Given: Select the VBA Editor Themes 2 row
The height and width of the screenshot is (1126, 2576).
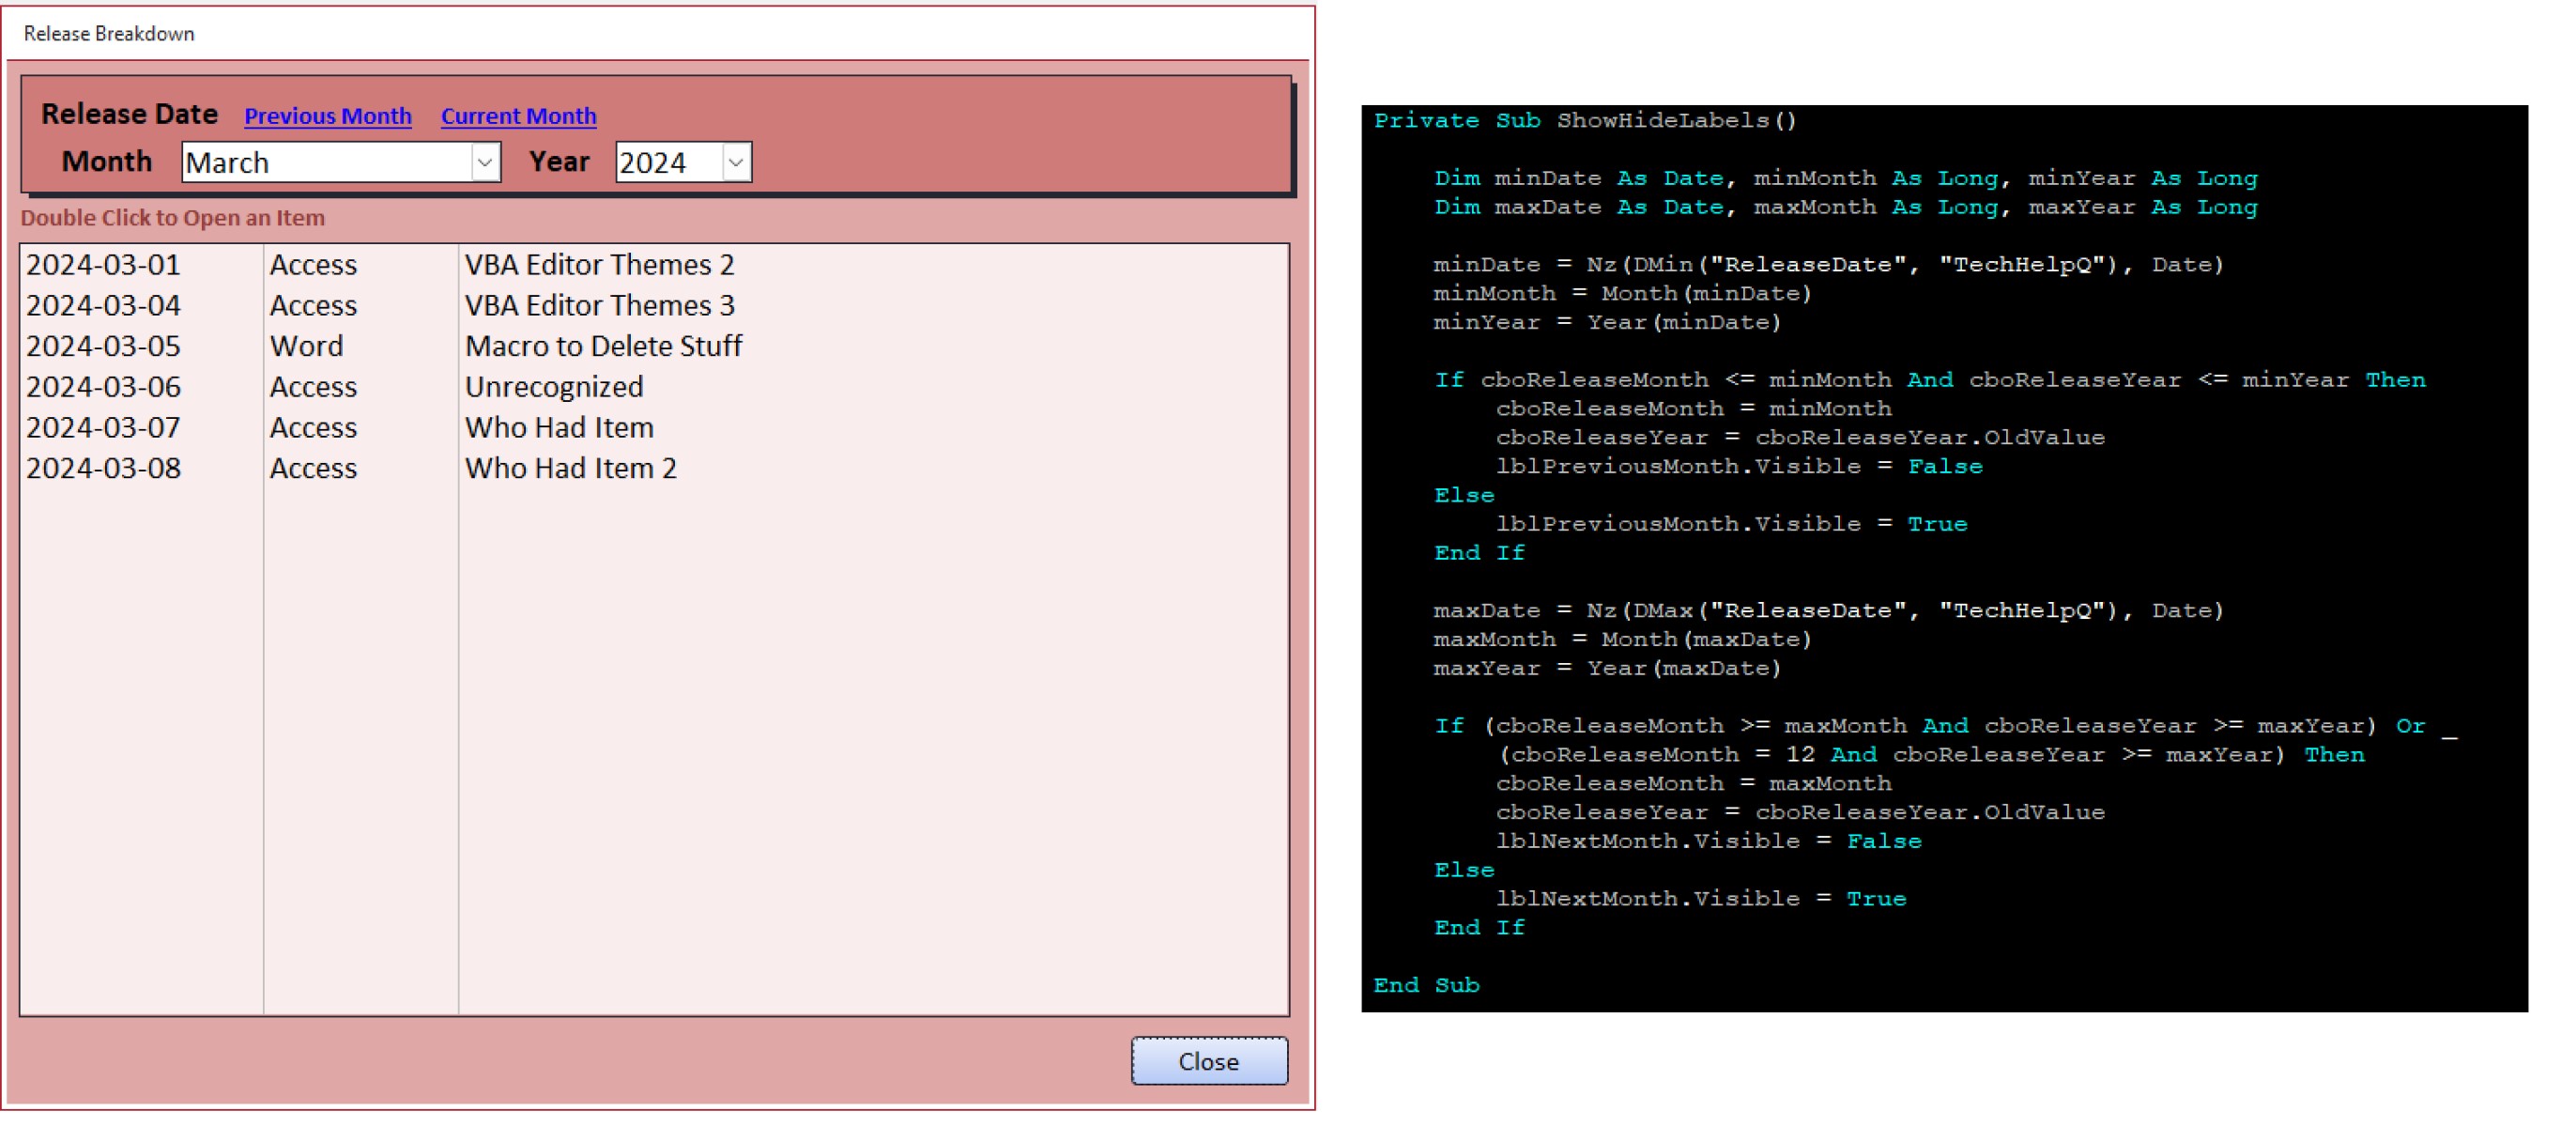Looking at the screenshot, I should [x=599, y=265].
